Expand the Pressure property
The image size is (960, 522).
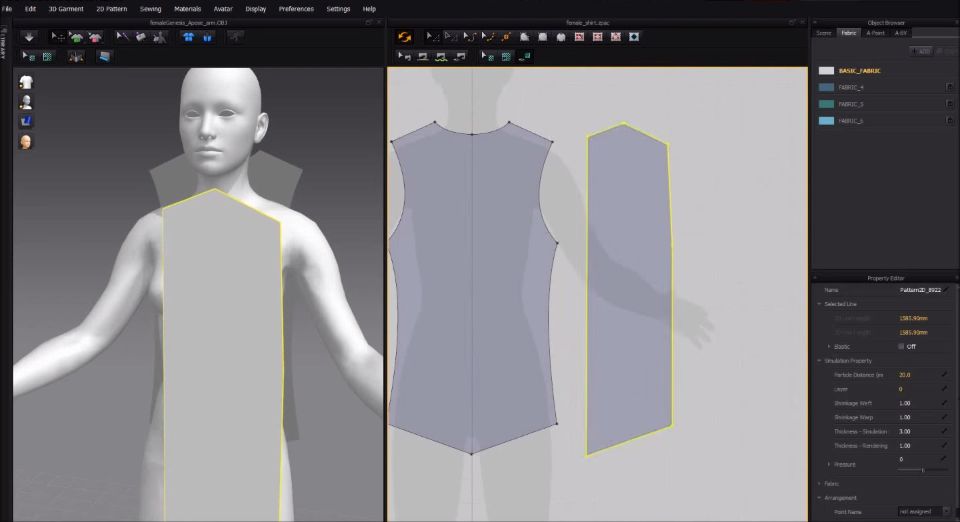point(829,464)
